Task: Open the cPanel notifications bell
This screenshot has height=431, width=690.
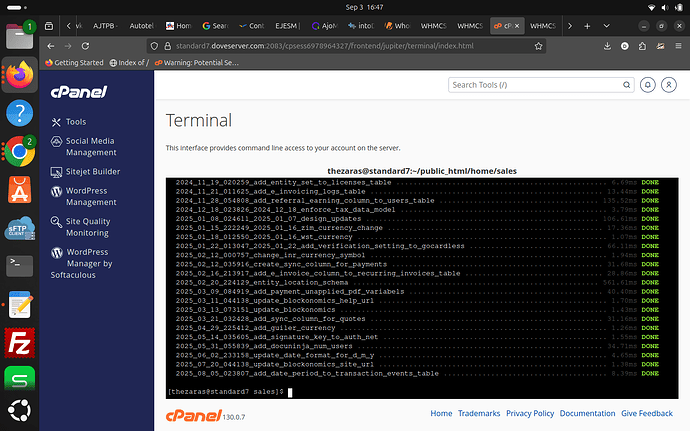Action: pyautogui.click(x=647, y=85)
